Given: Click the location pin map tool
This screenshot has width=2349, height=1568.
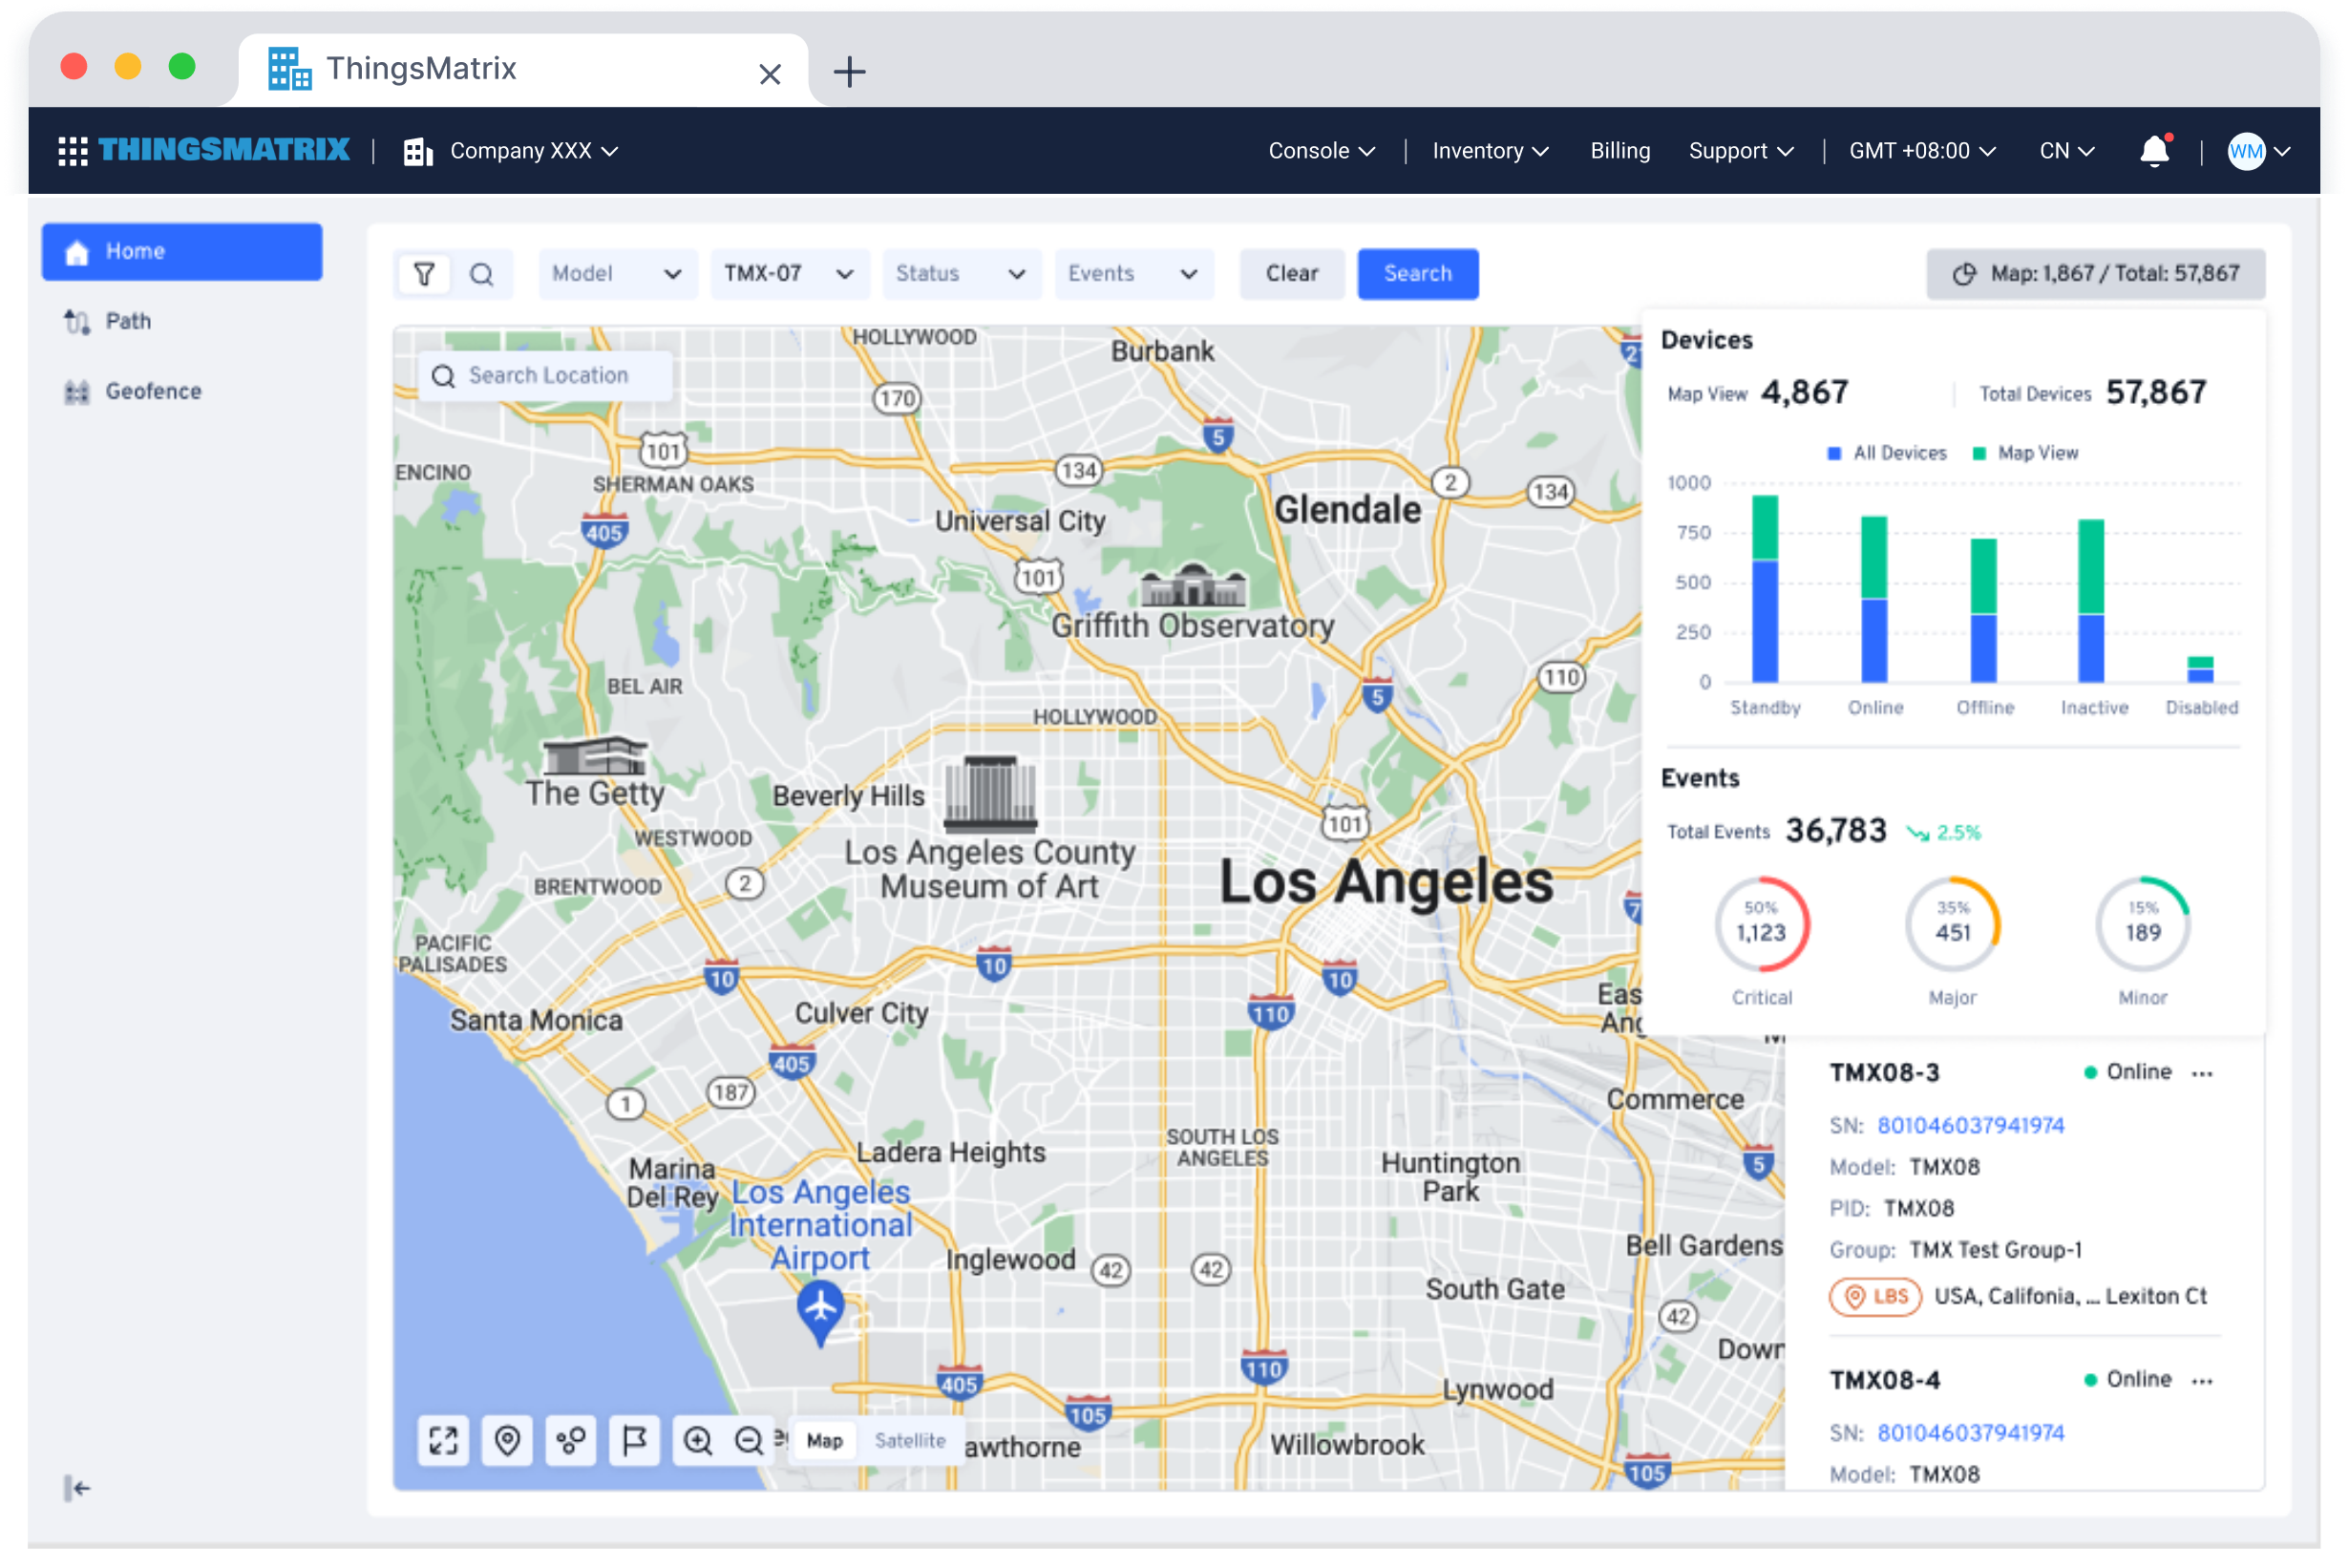Looking at the screenshot, I should (507, 1441).
